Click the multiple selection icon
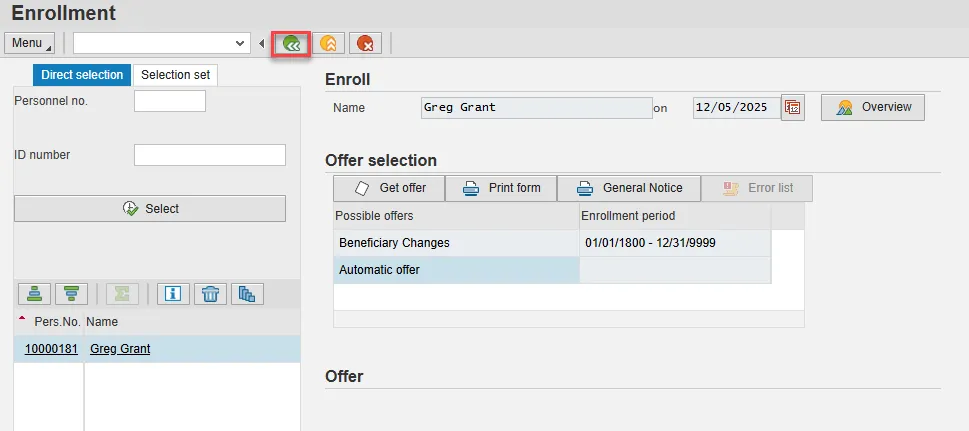This screenshot has width=969, height=431. (247, 293)
